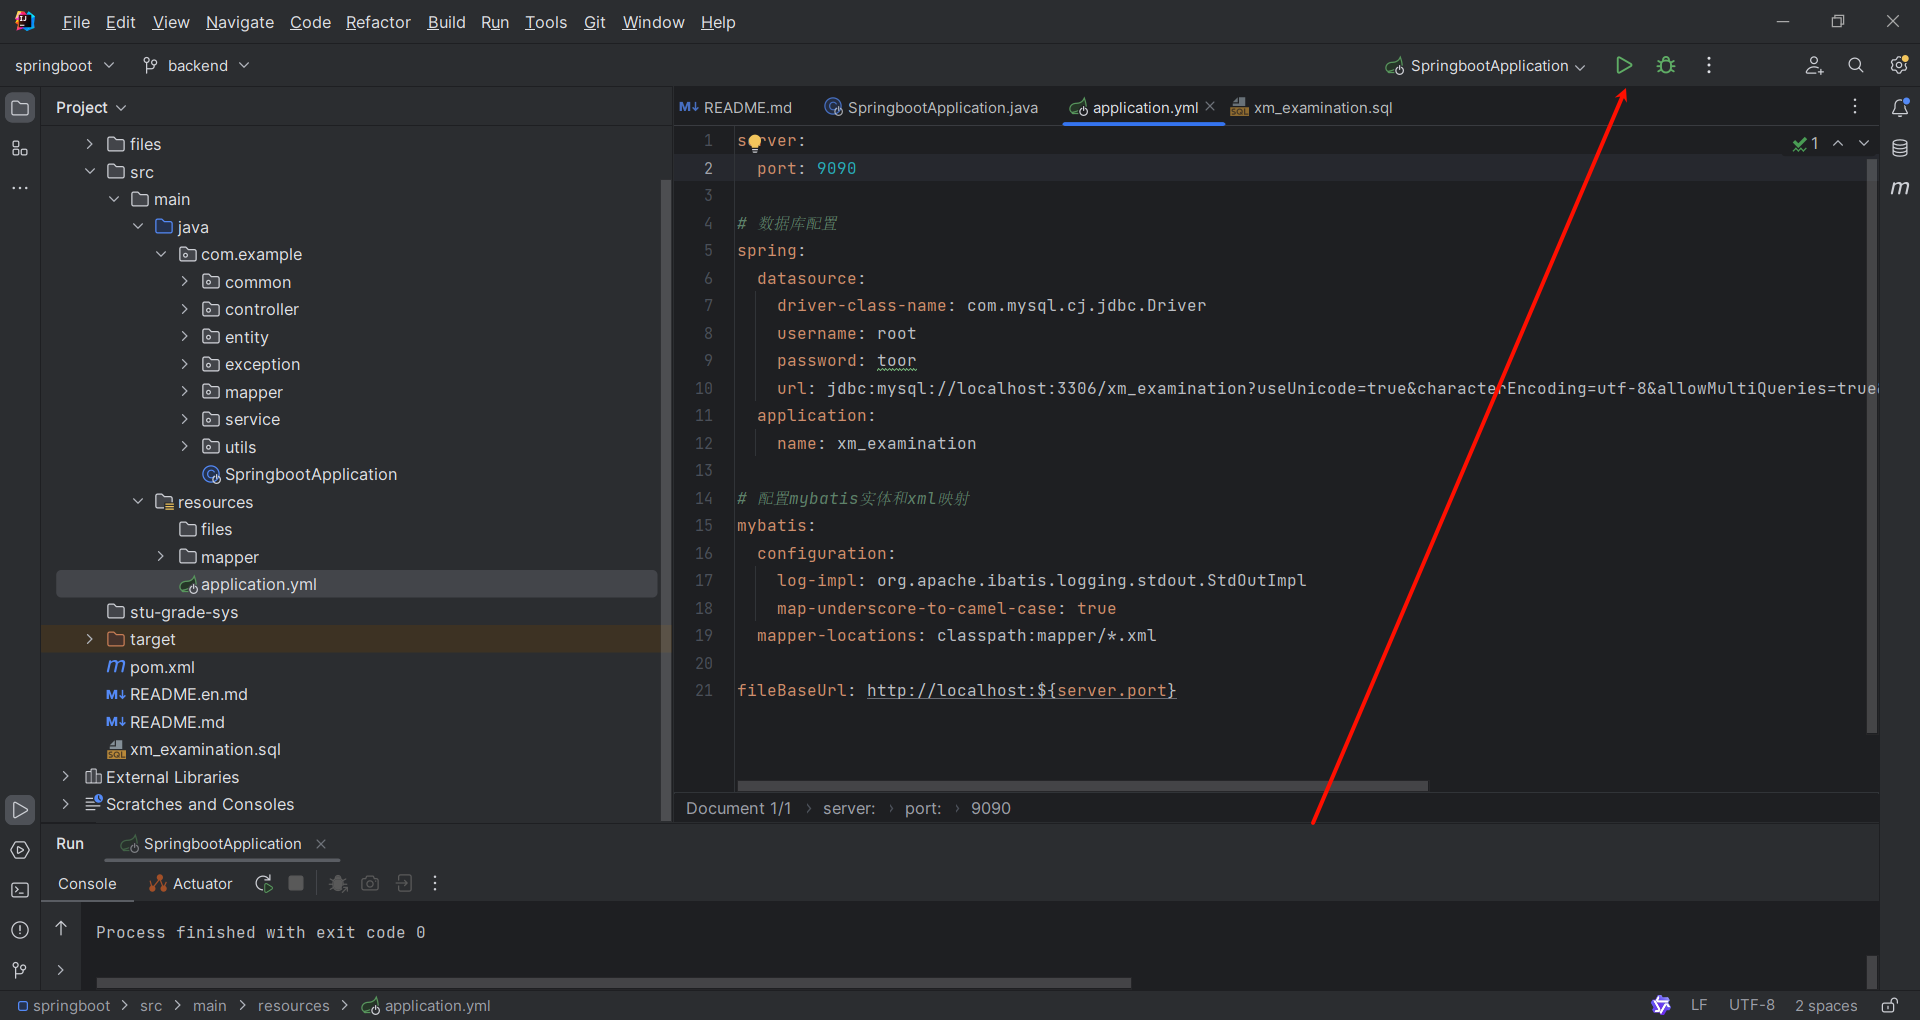
Task: Run SpringbootApplication with the green play button
Action: pyautogui.click(x=1624, y=65)
